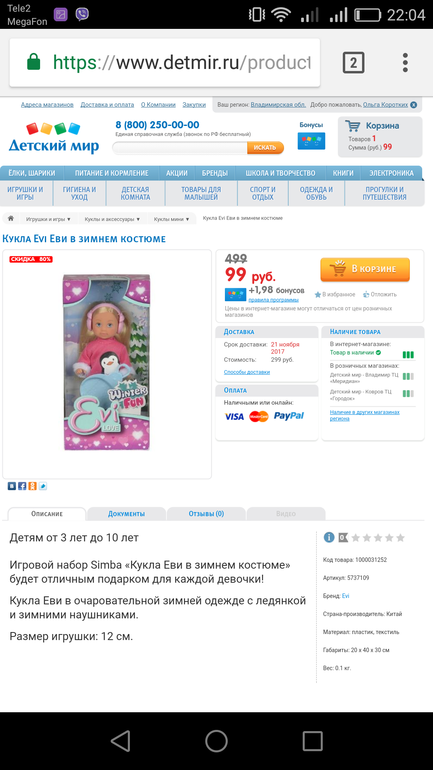
Task: Expand the Игрушки и игры breadcrumb dropdown
Action: pyautogui.click(x=48, y=219)
